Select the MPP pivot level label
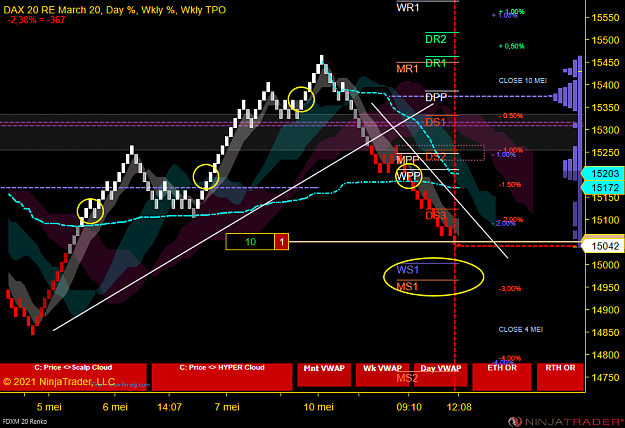This screenshot has height=428, width=625. point(408,160)
